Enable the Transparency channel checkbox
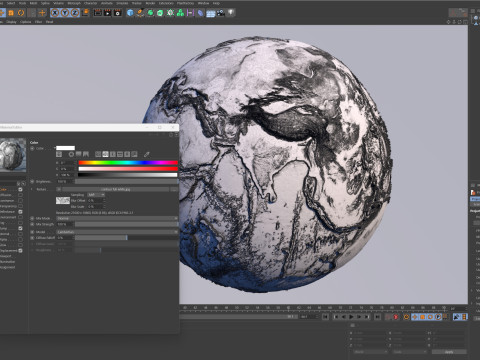 click(x=20, y=206)
